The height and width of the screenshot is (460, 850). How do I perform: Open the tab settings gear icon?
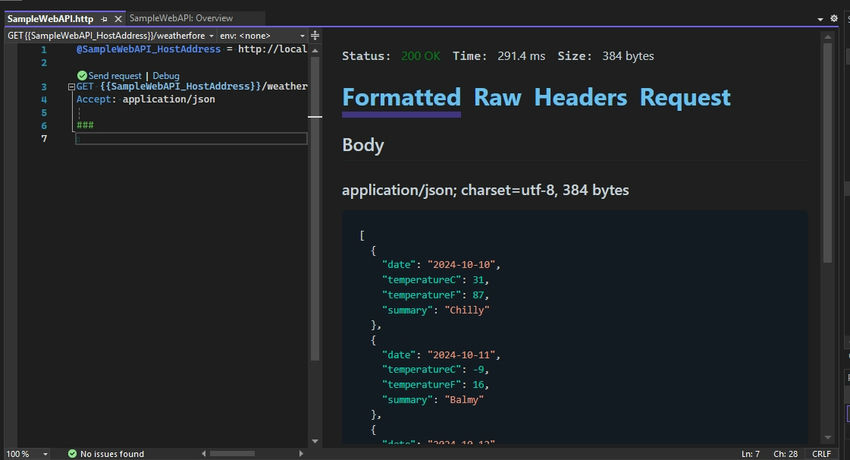pyautogui.click(x=834, y=18)
